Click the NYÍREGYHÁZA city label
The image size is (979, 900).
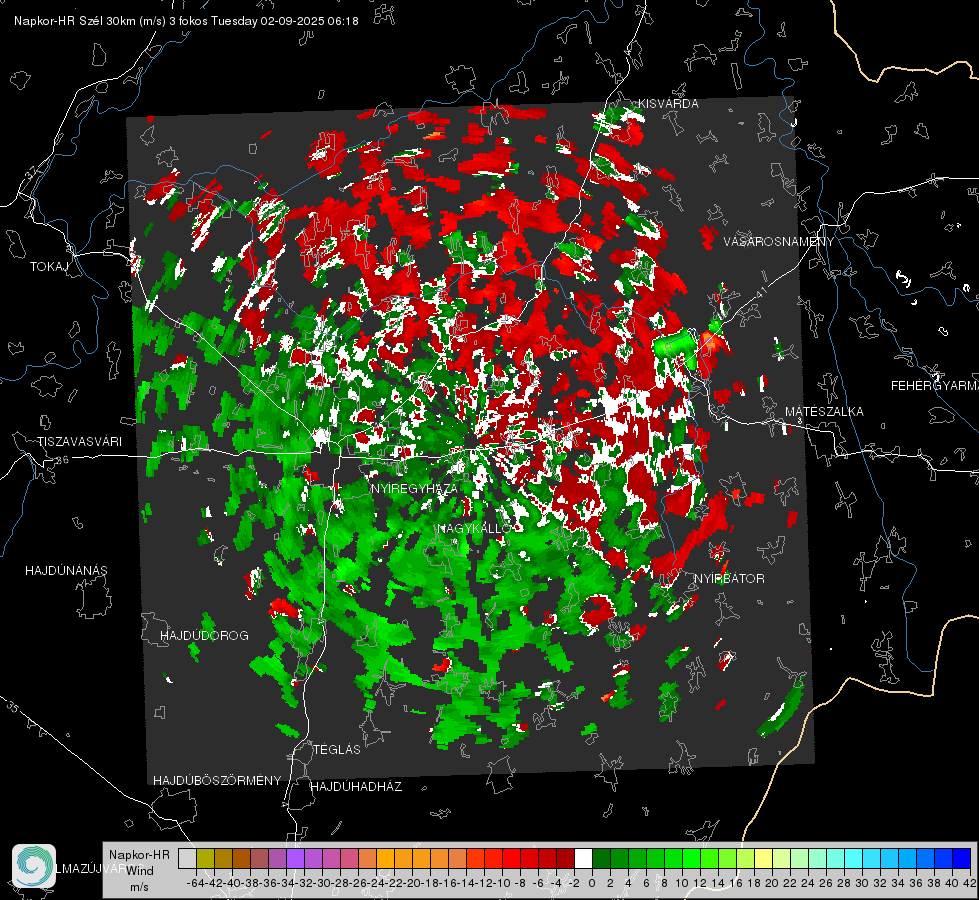tap(415, 488)
